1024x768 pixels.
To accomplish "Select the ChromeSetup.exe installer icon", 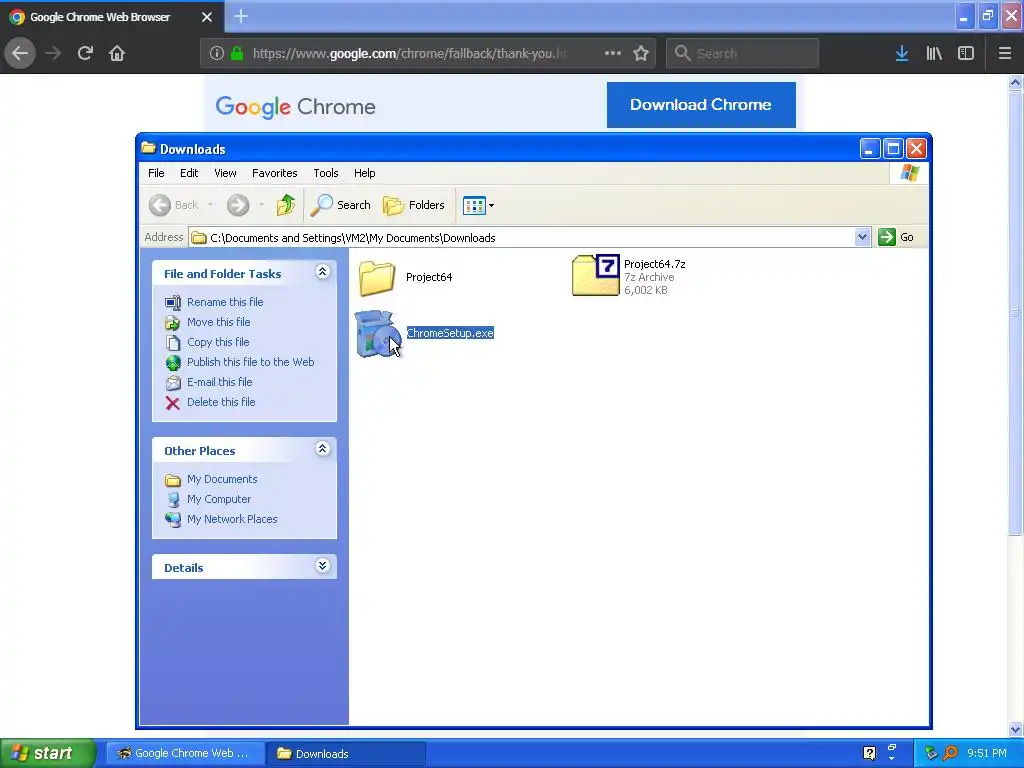I will [377, 334].
